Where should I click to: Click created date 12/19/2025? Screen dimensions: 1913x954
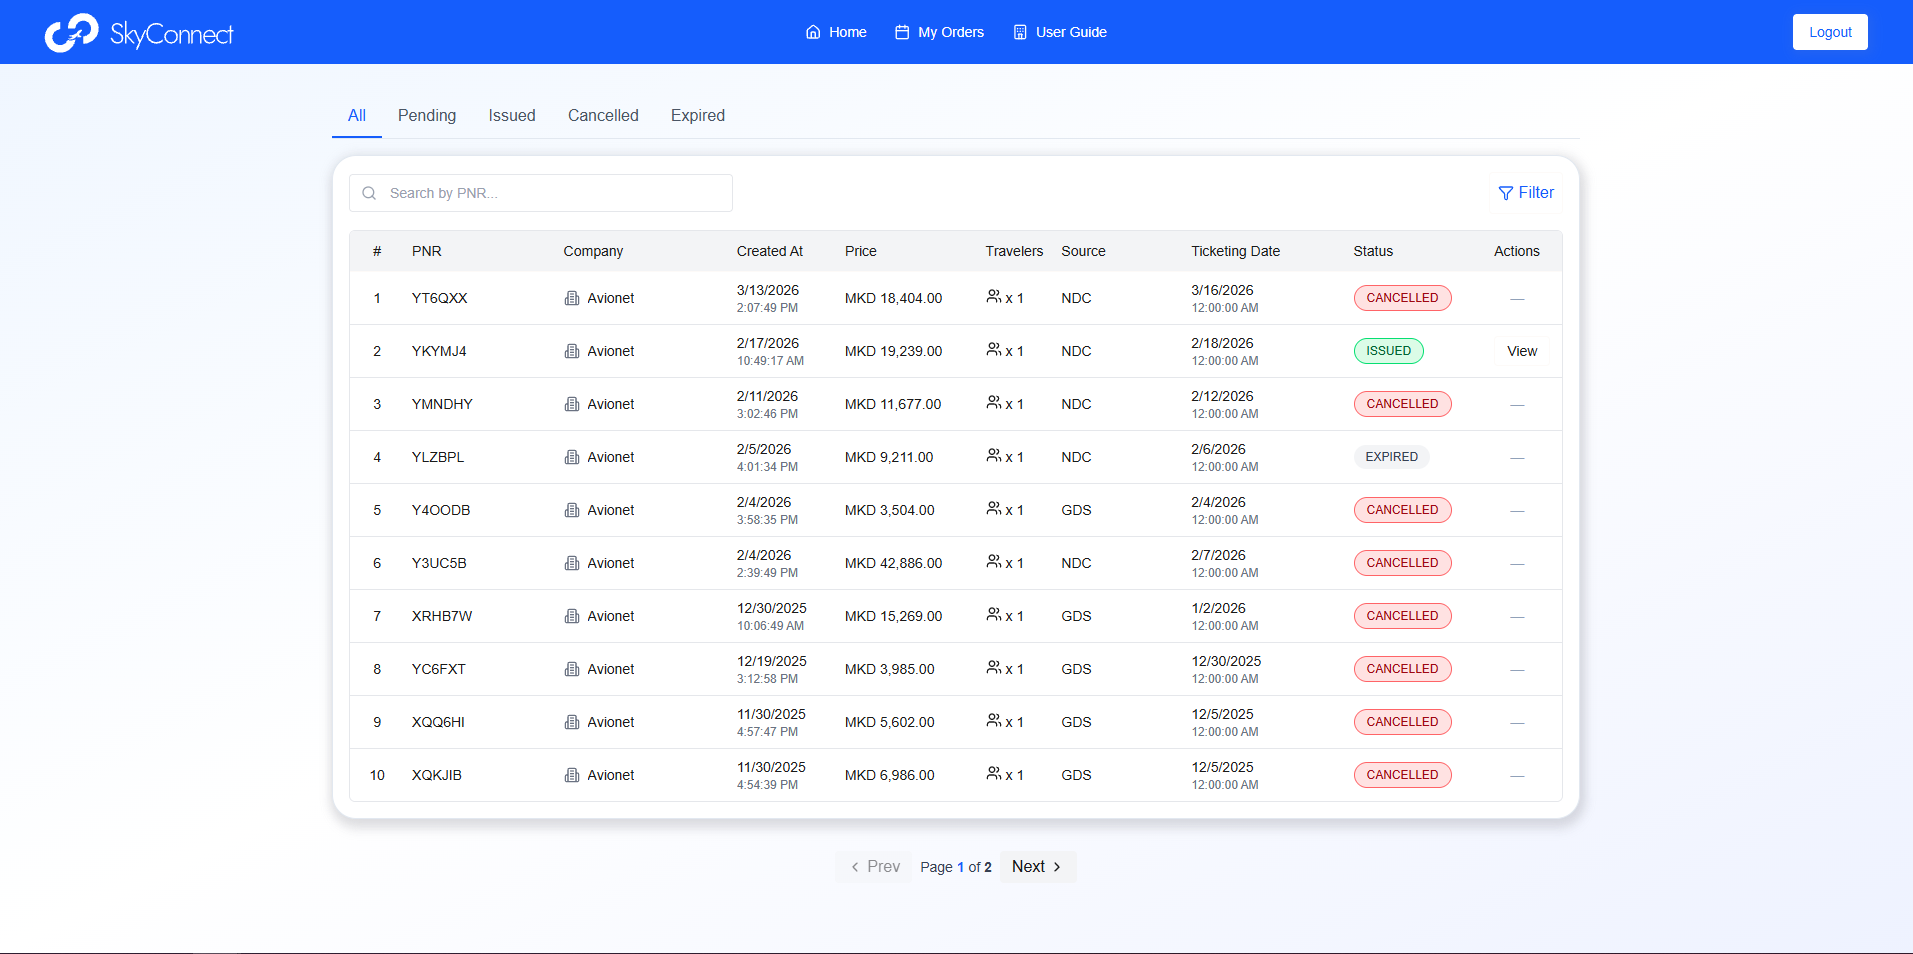772,661
